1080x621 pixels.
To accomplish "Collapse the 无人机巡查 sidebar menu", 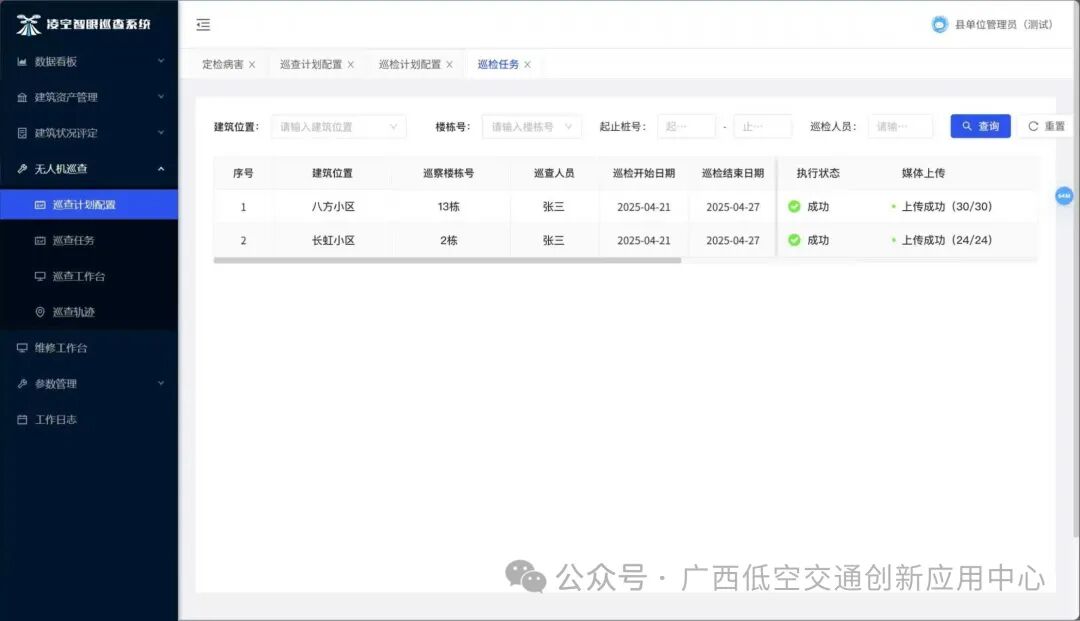I will click(89, 169).
